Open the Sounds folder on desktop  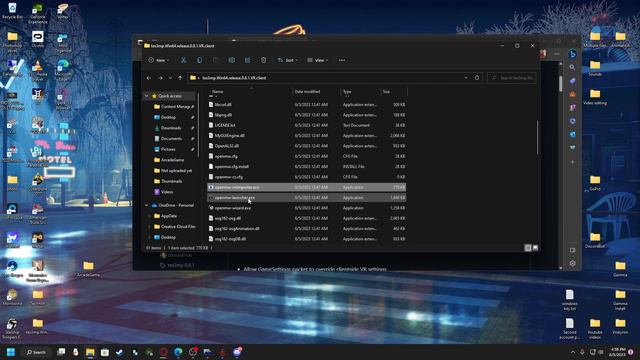tap(595, 68)
